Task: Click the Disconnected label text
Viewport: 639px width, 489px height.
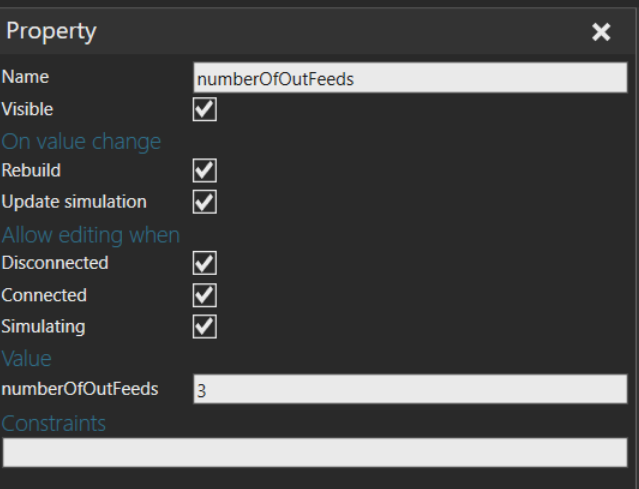Action: (x=55, y=263)
